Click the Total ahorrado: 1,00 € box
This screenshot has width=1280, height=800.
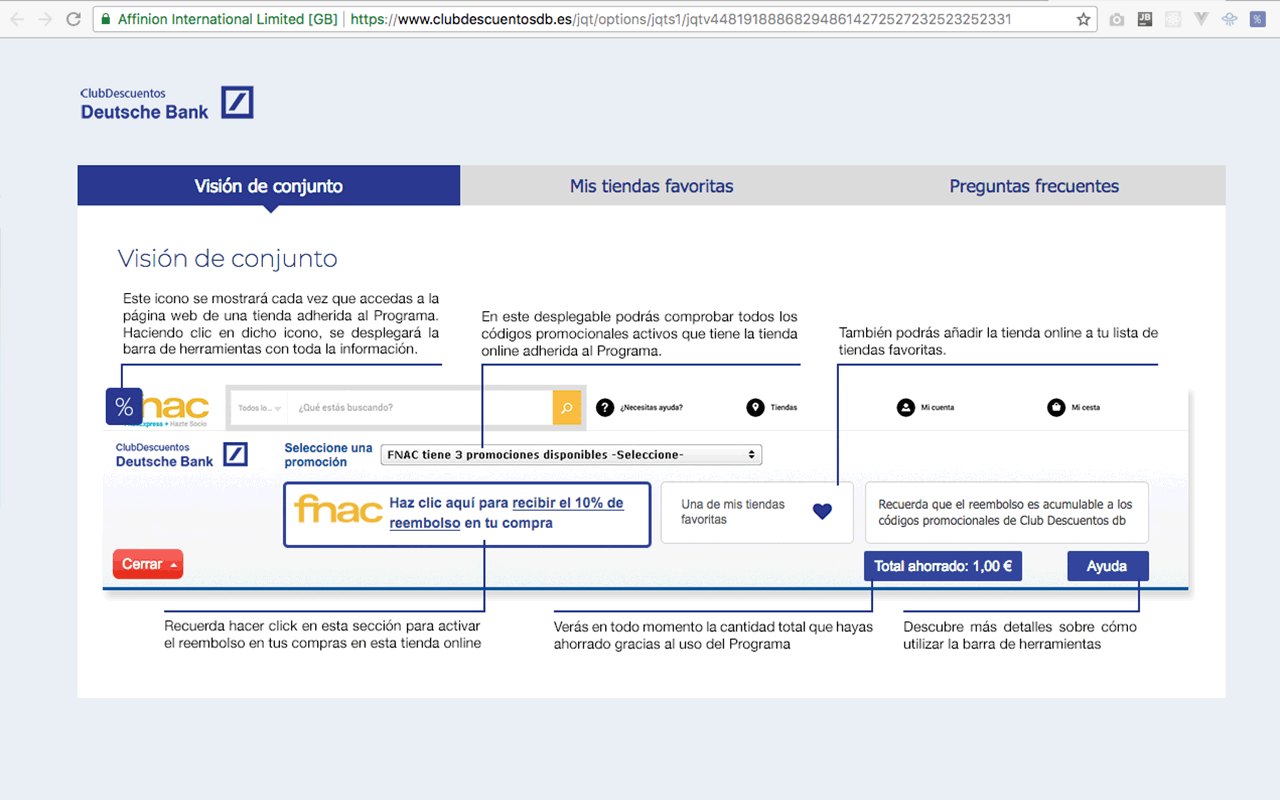tap(943, 566)
